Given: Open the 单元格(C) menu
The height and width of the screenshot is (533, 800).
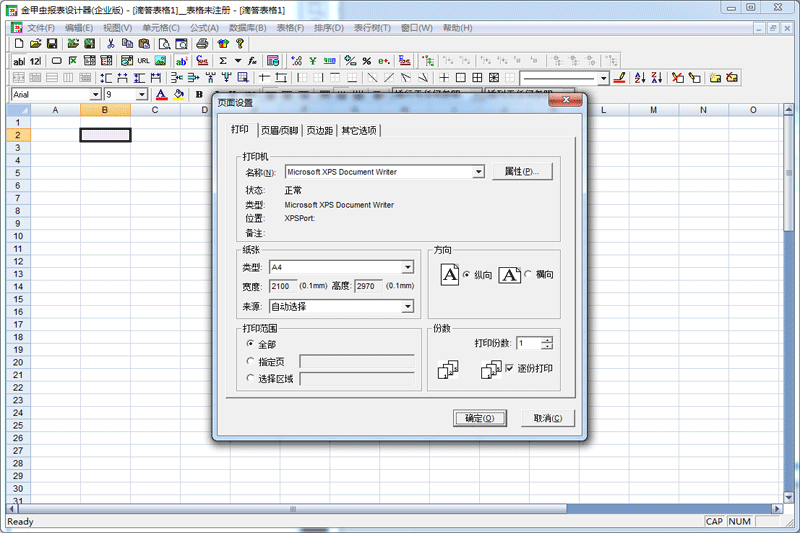Looking at the screenshot, I should tap(161, 28).
